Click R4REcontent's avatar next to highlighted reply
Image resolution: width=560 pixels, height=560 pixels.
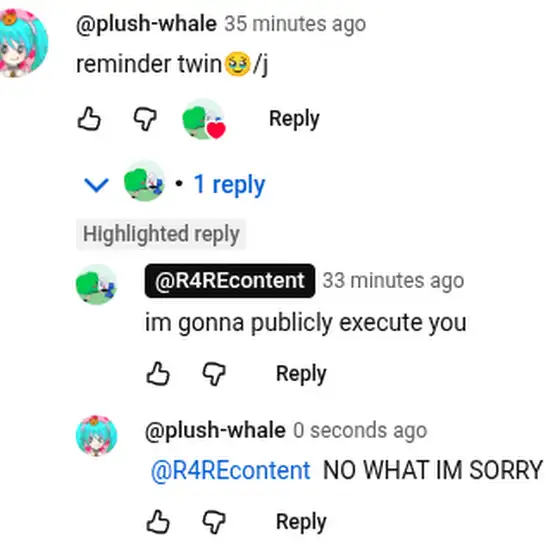point(96,284)
